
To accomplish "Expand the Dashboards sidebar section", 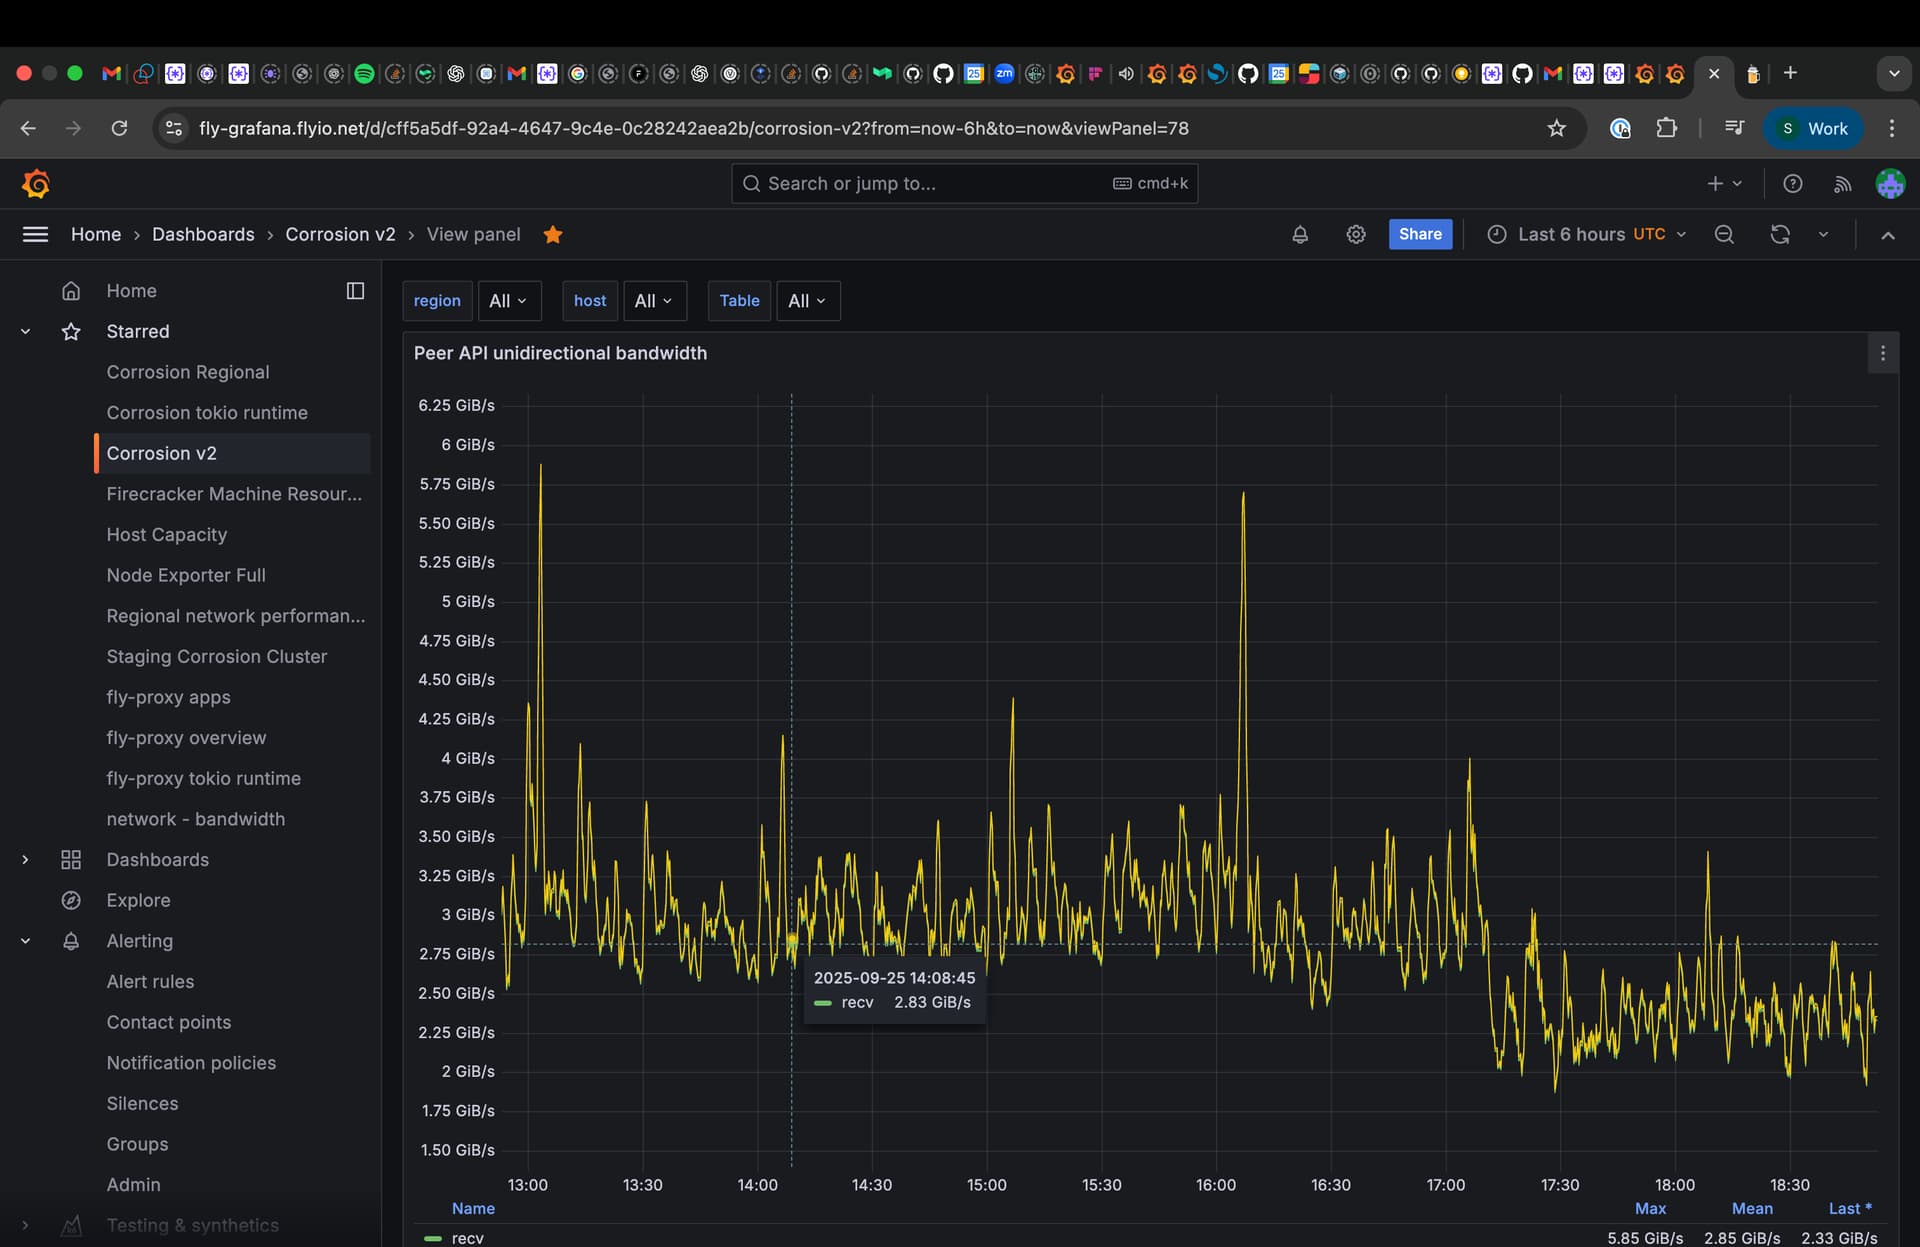I will click(x=25, y=860).
